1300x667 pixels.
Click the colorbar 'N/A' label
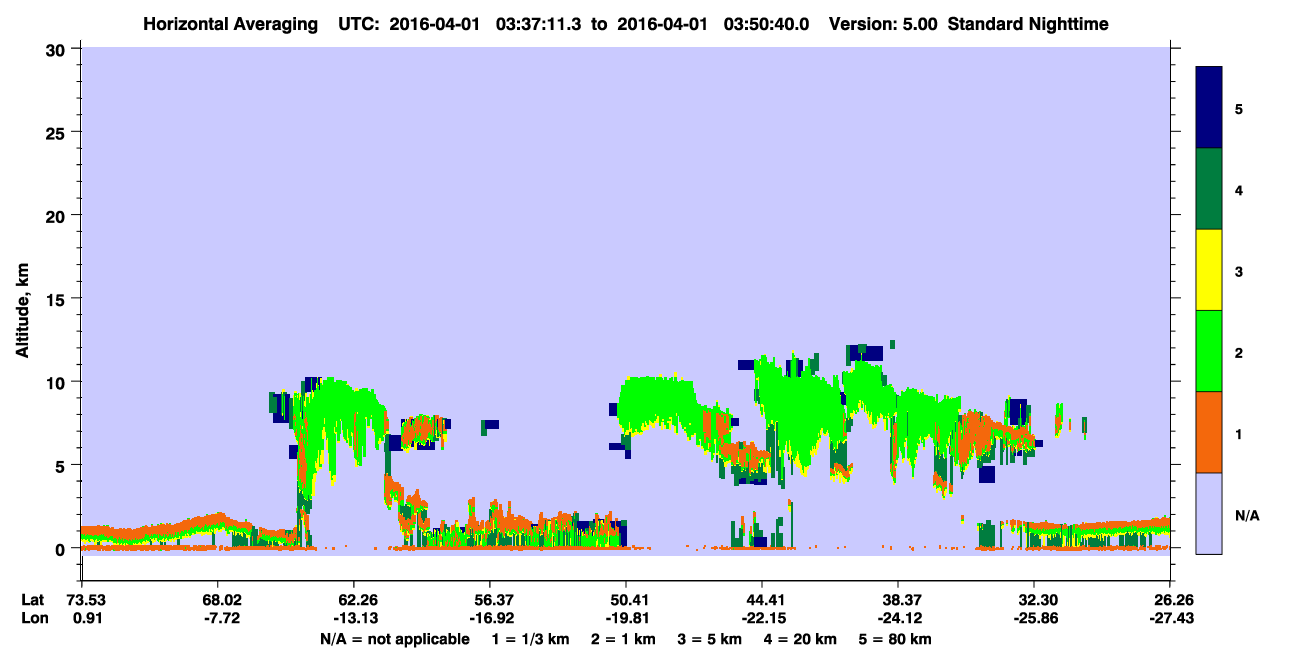[x=1246, y=515]
